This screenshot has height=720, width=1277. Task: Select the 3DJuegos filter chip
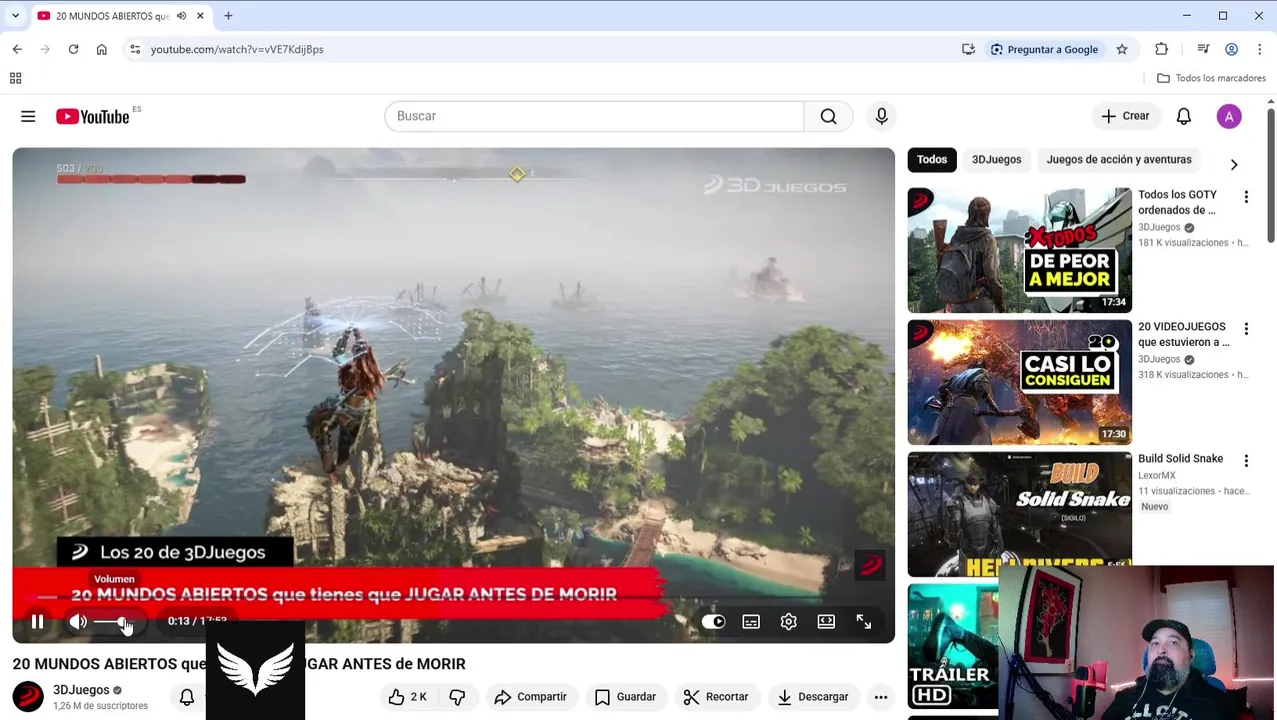997,159
